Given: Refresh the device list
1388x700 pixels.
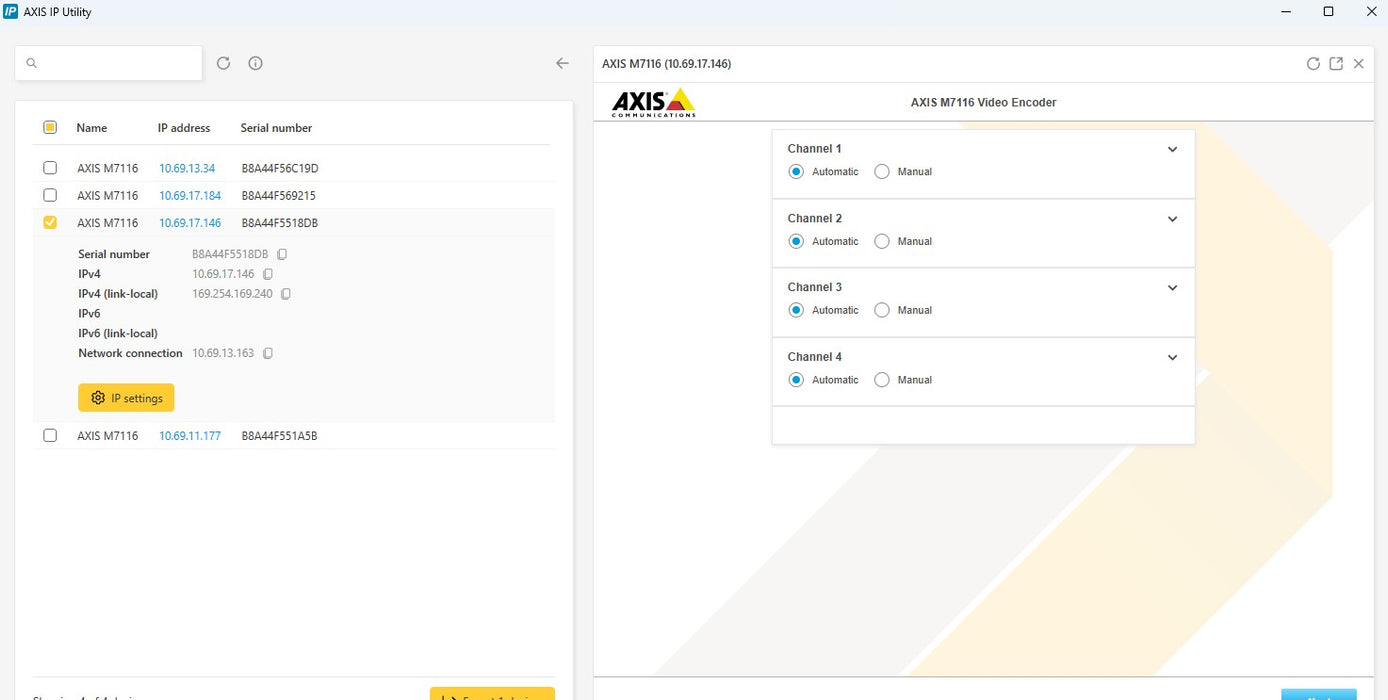Looking at the screenshot, I should 223,63.
